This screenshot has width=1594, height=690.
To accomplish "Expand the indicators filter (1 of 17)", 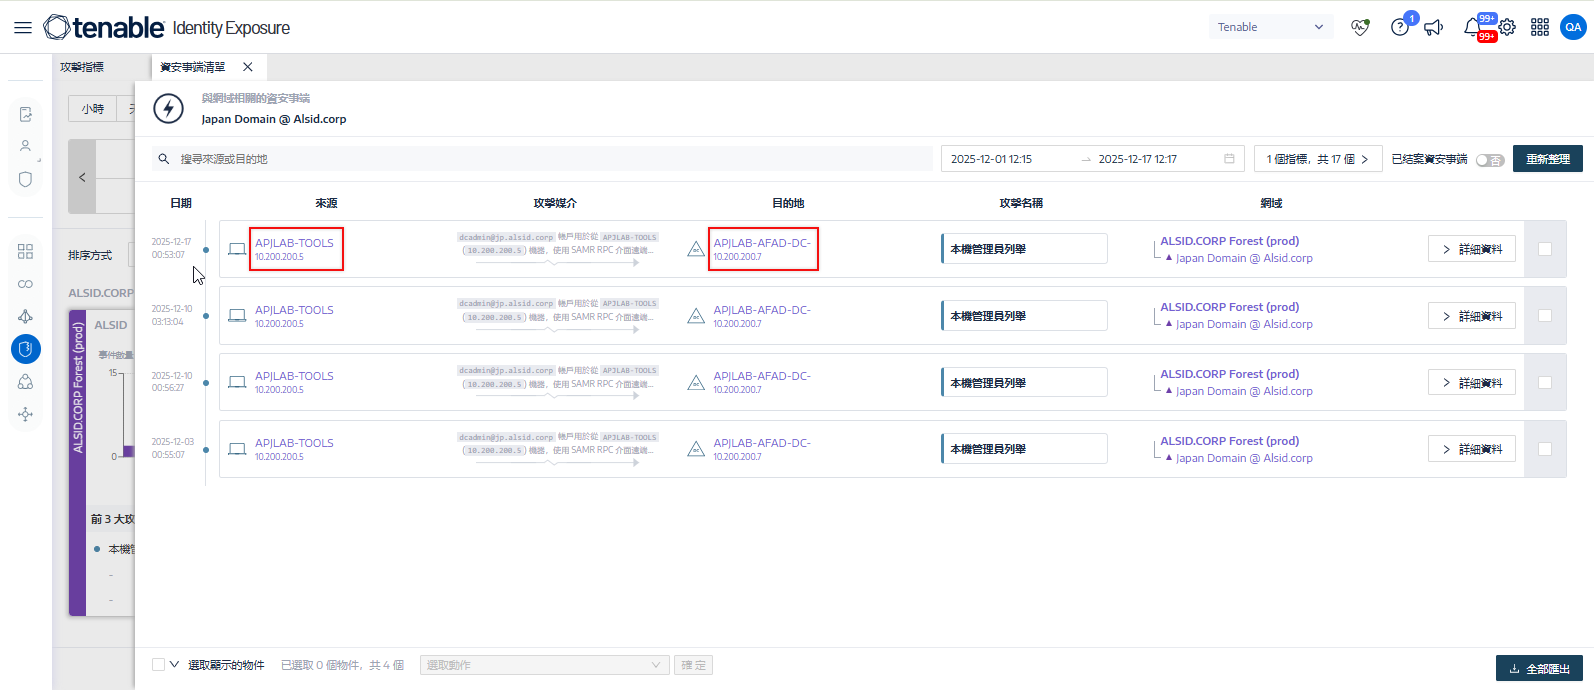I will tap(1317, 159).
